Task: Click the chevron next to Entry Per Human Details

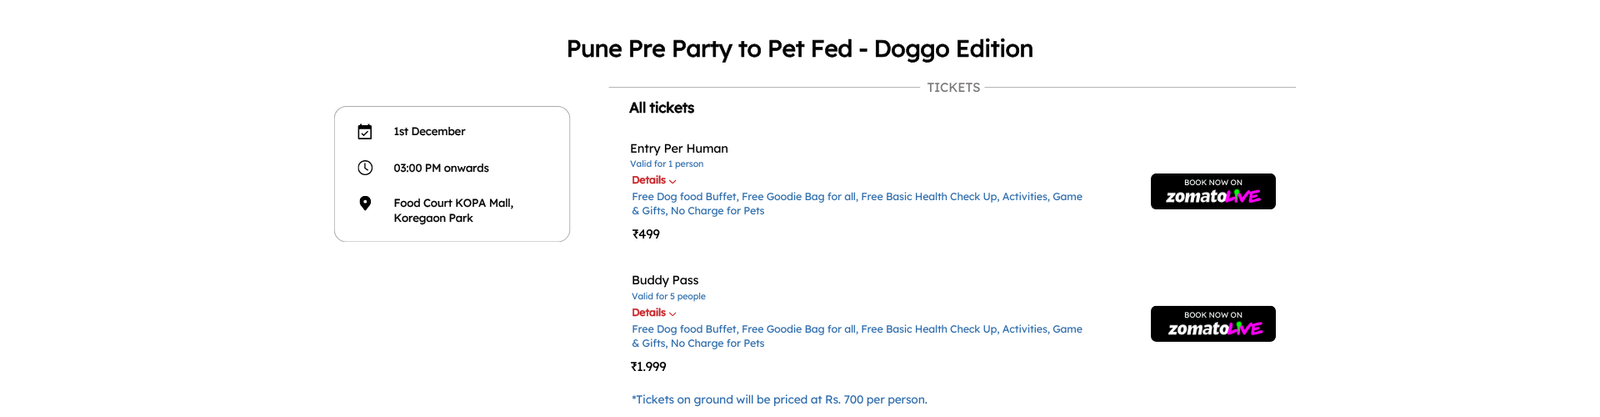Action: (x=672, y=182)
